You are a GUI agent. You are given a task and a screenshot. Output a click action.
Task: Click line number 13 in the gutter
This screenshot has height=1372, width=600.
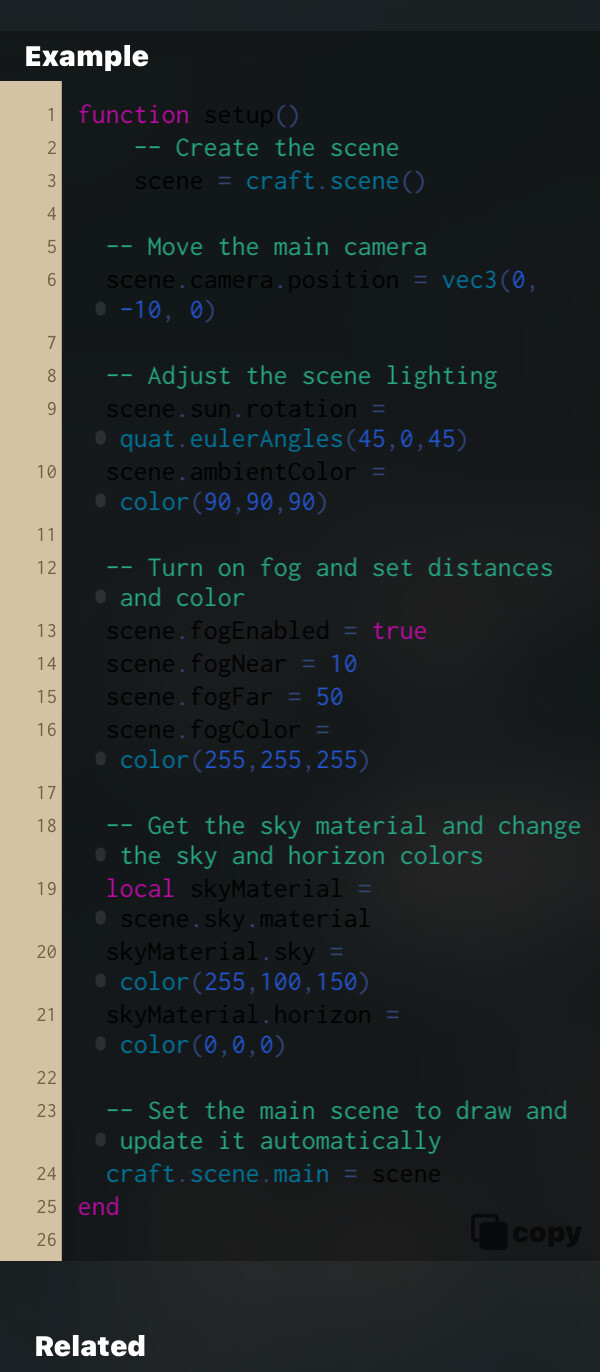point(47,631)
